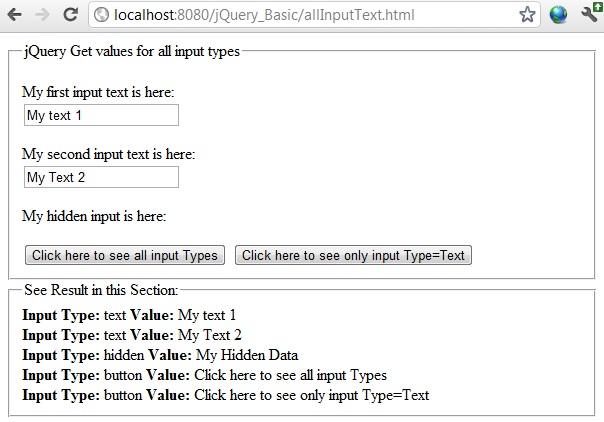604x422 pixels.
Task: Click the browser back arrow
Action: 15,16
